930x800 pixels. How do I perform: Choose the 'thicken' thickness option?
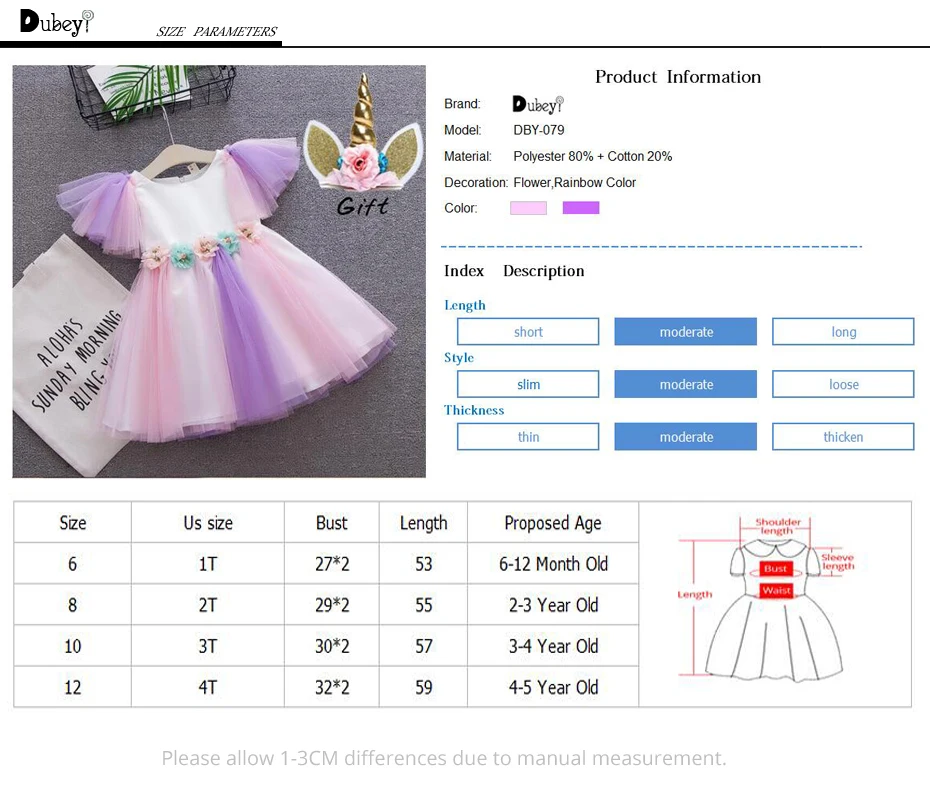pos(843,436)
